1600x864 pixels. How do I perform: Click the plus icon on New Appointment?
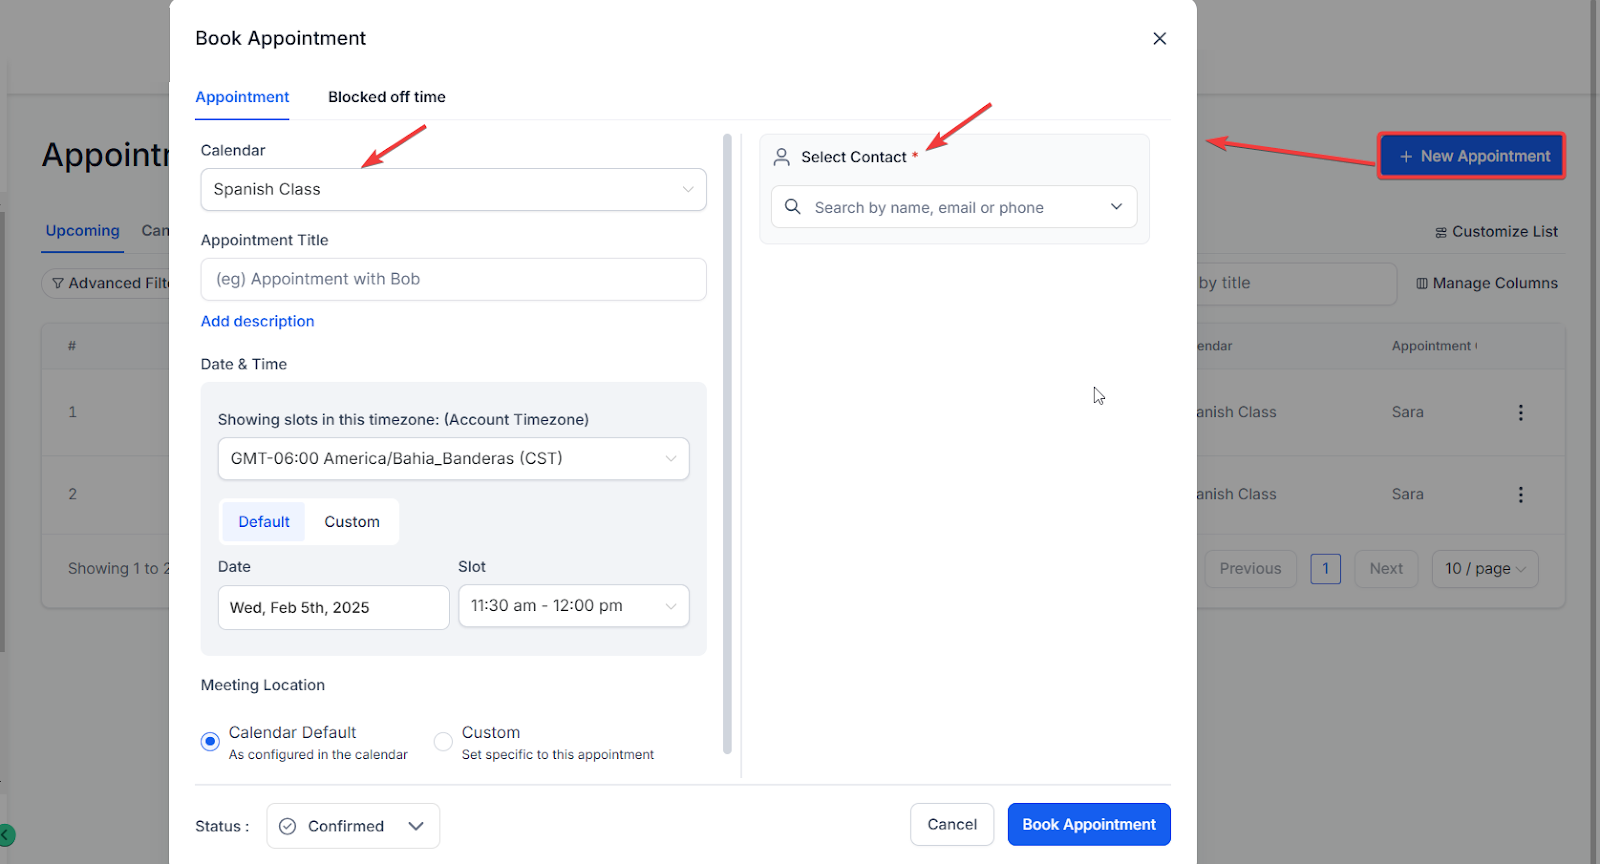(x=1405, y=157)
